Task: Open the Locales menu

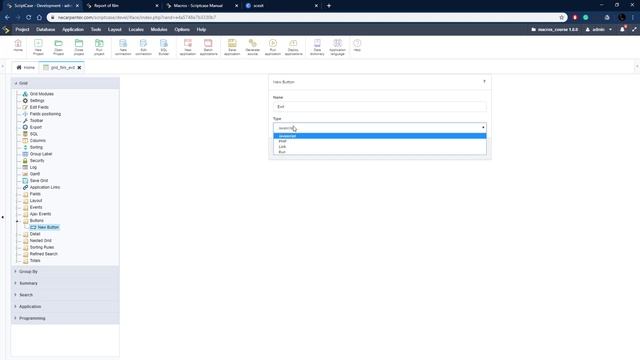Action: pos(136,29)
